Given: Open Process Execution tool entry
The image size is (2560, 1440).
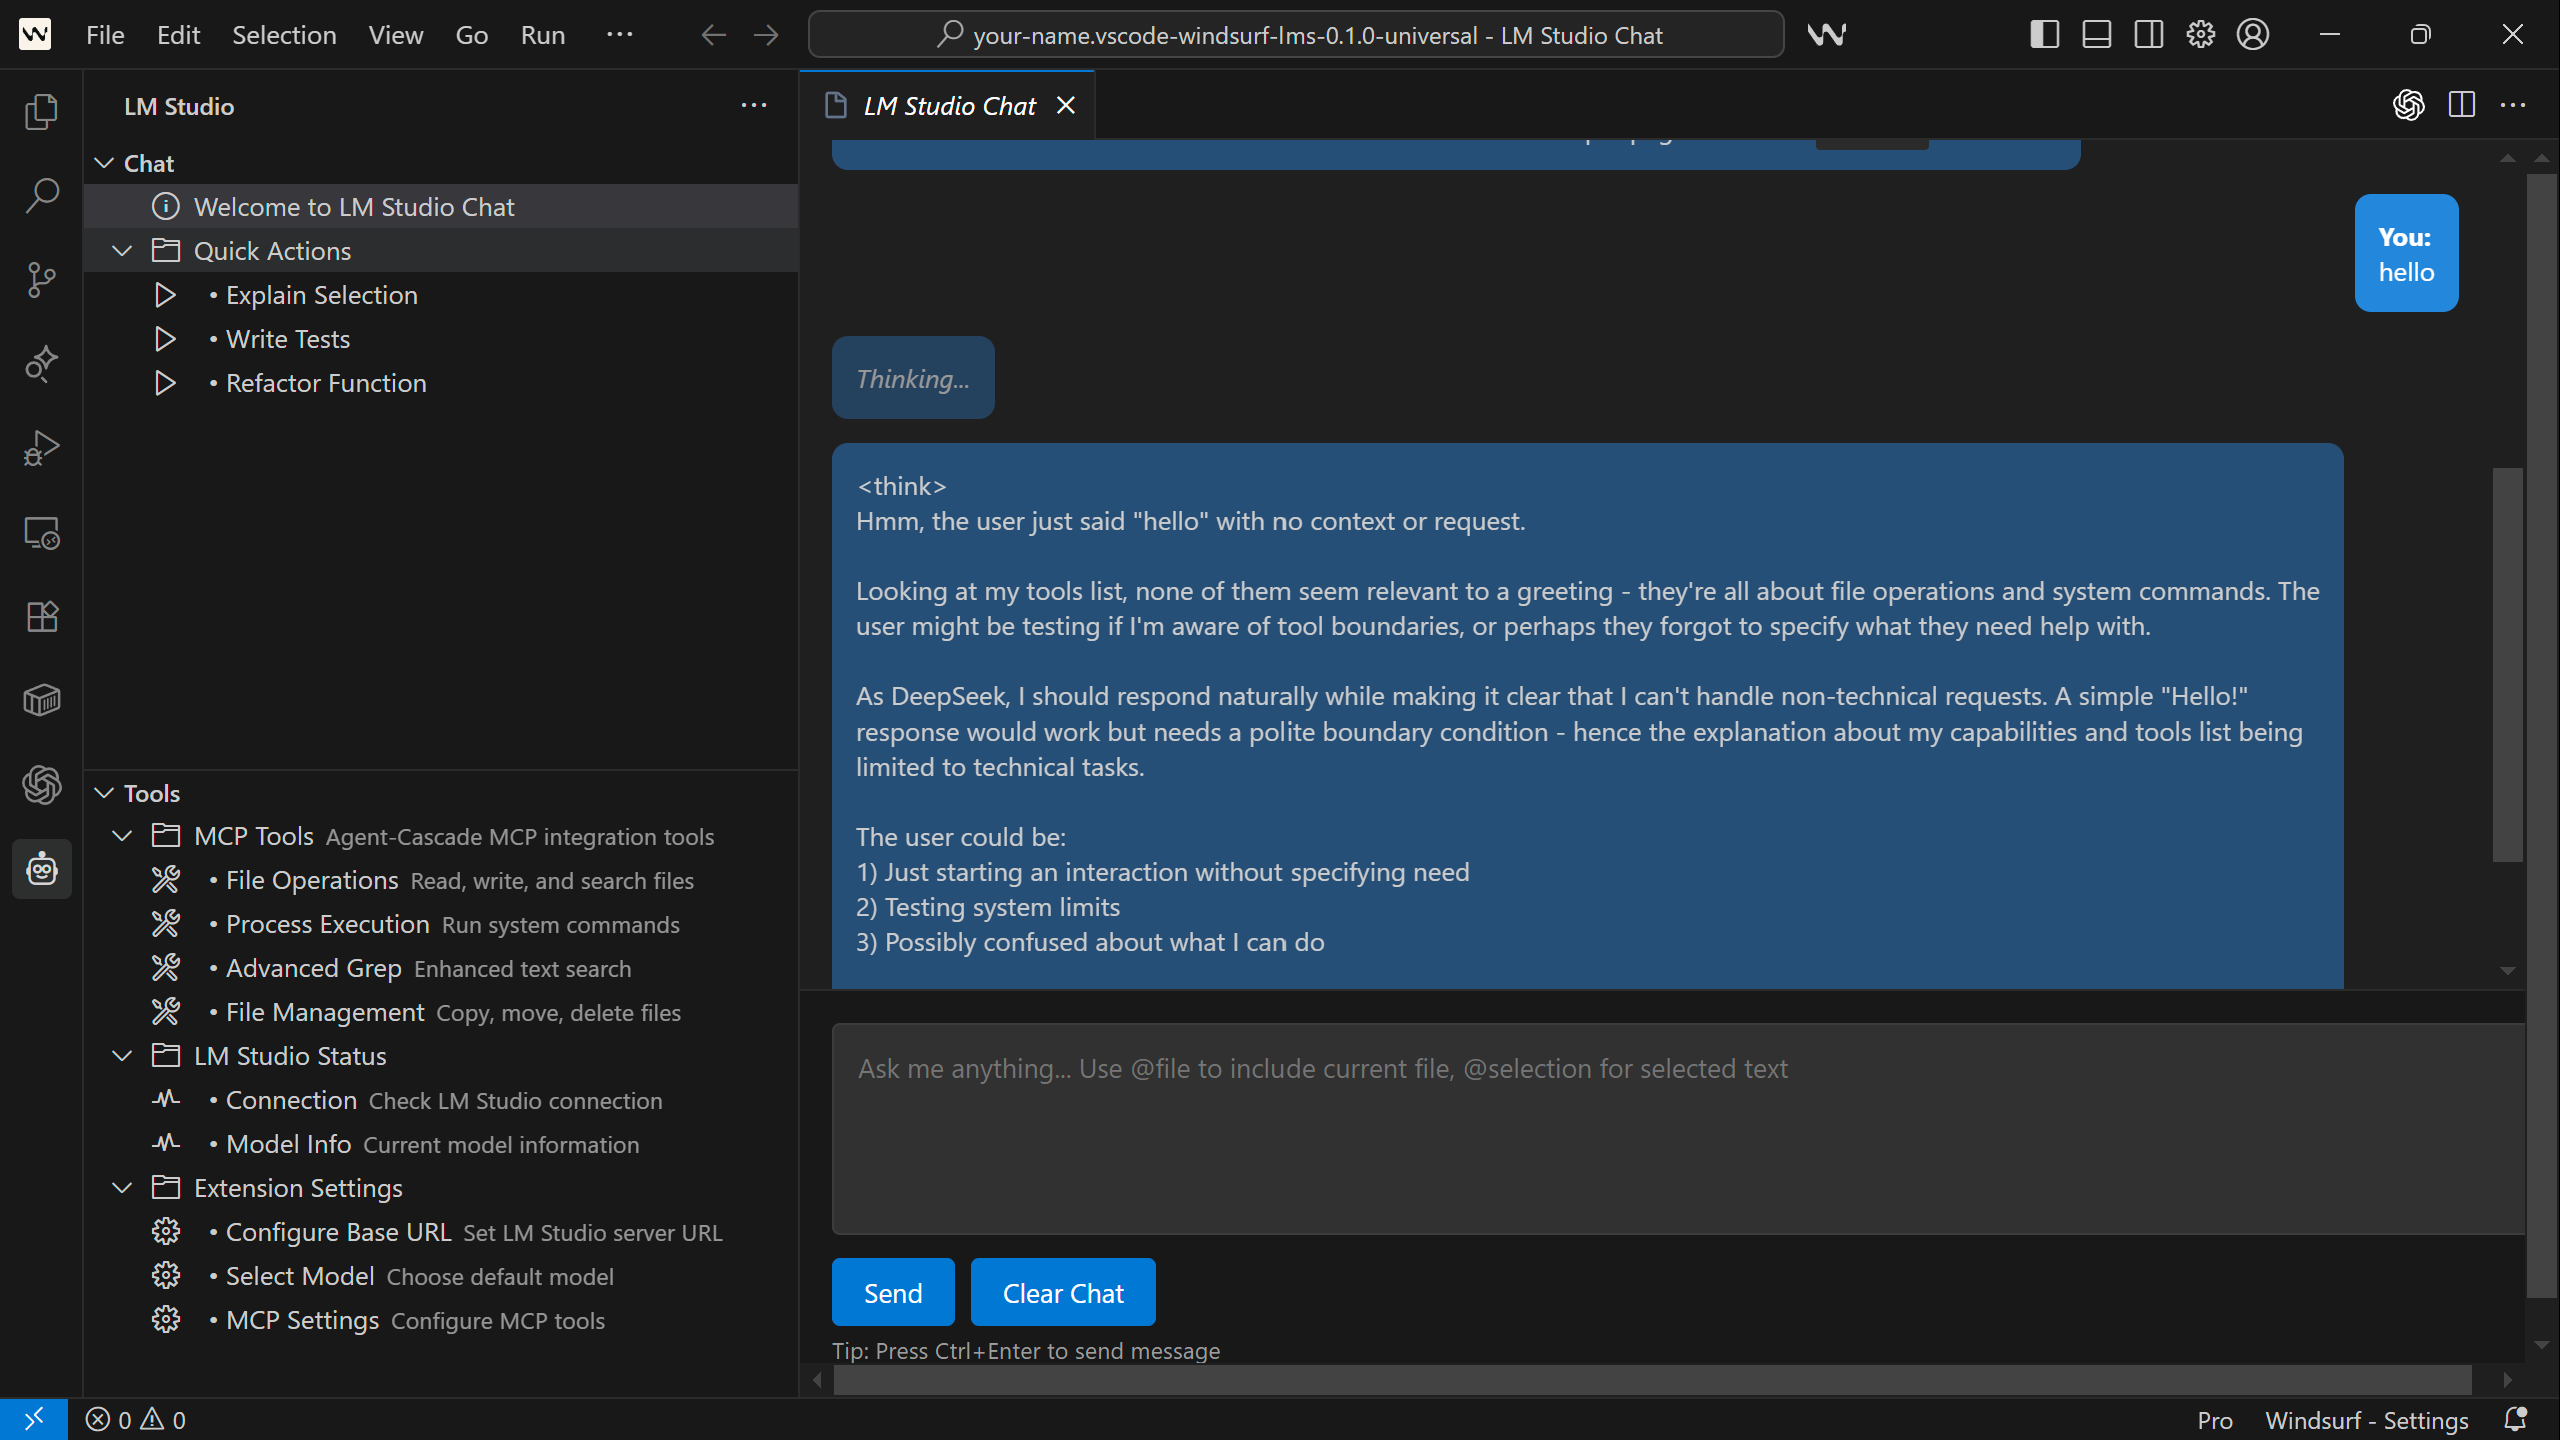Looking at the screenshot, I should tap(441, 924).
